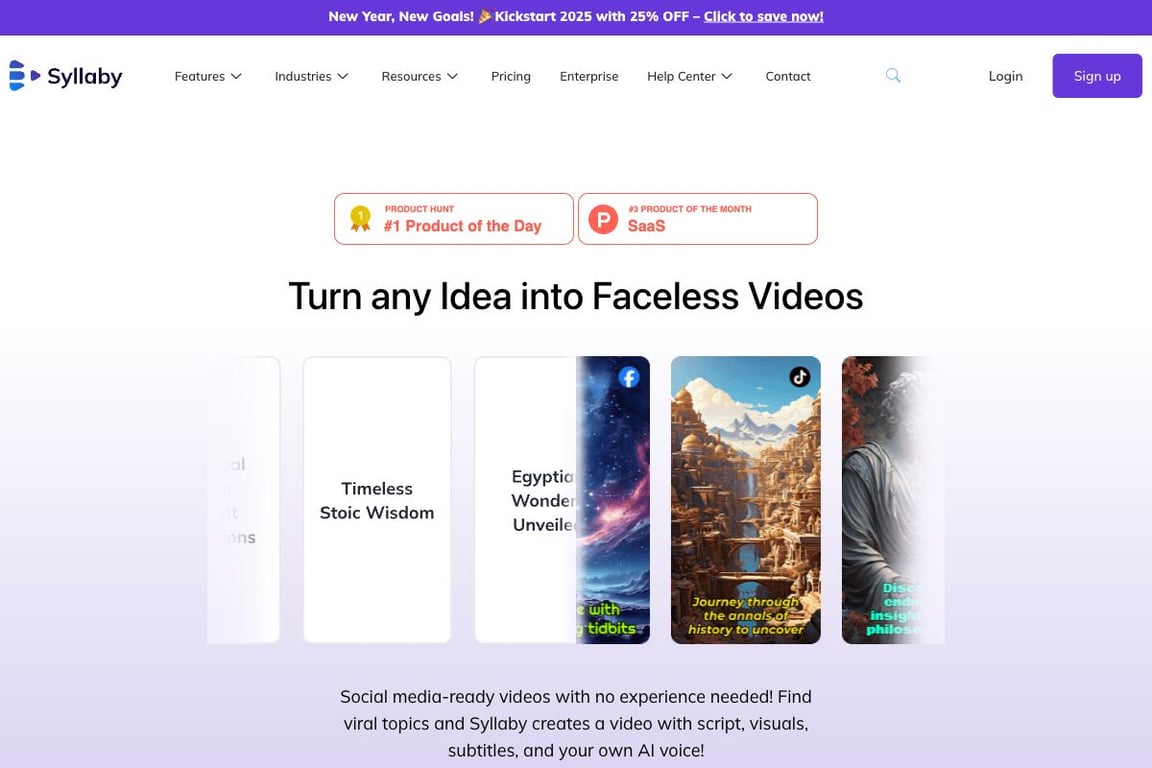Open the search magnifier icon
Image resolution: width=1152 pixels, height=768 pixels.
click(893, 75)
